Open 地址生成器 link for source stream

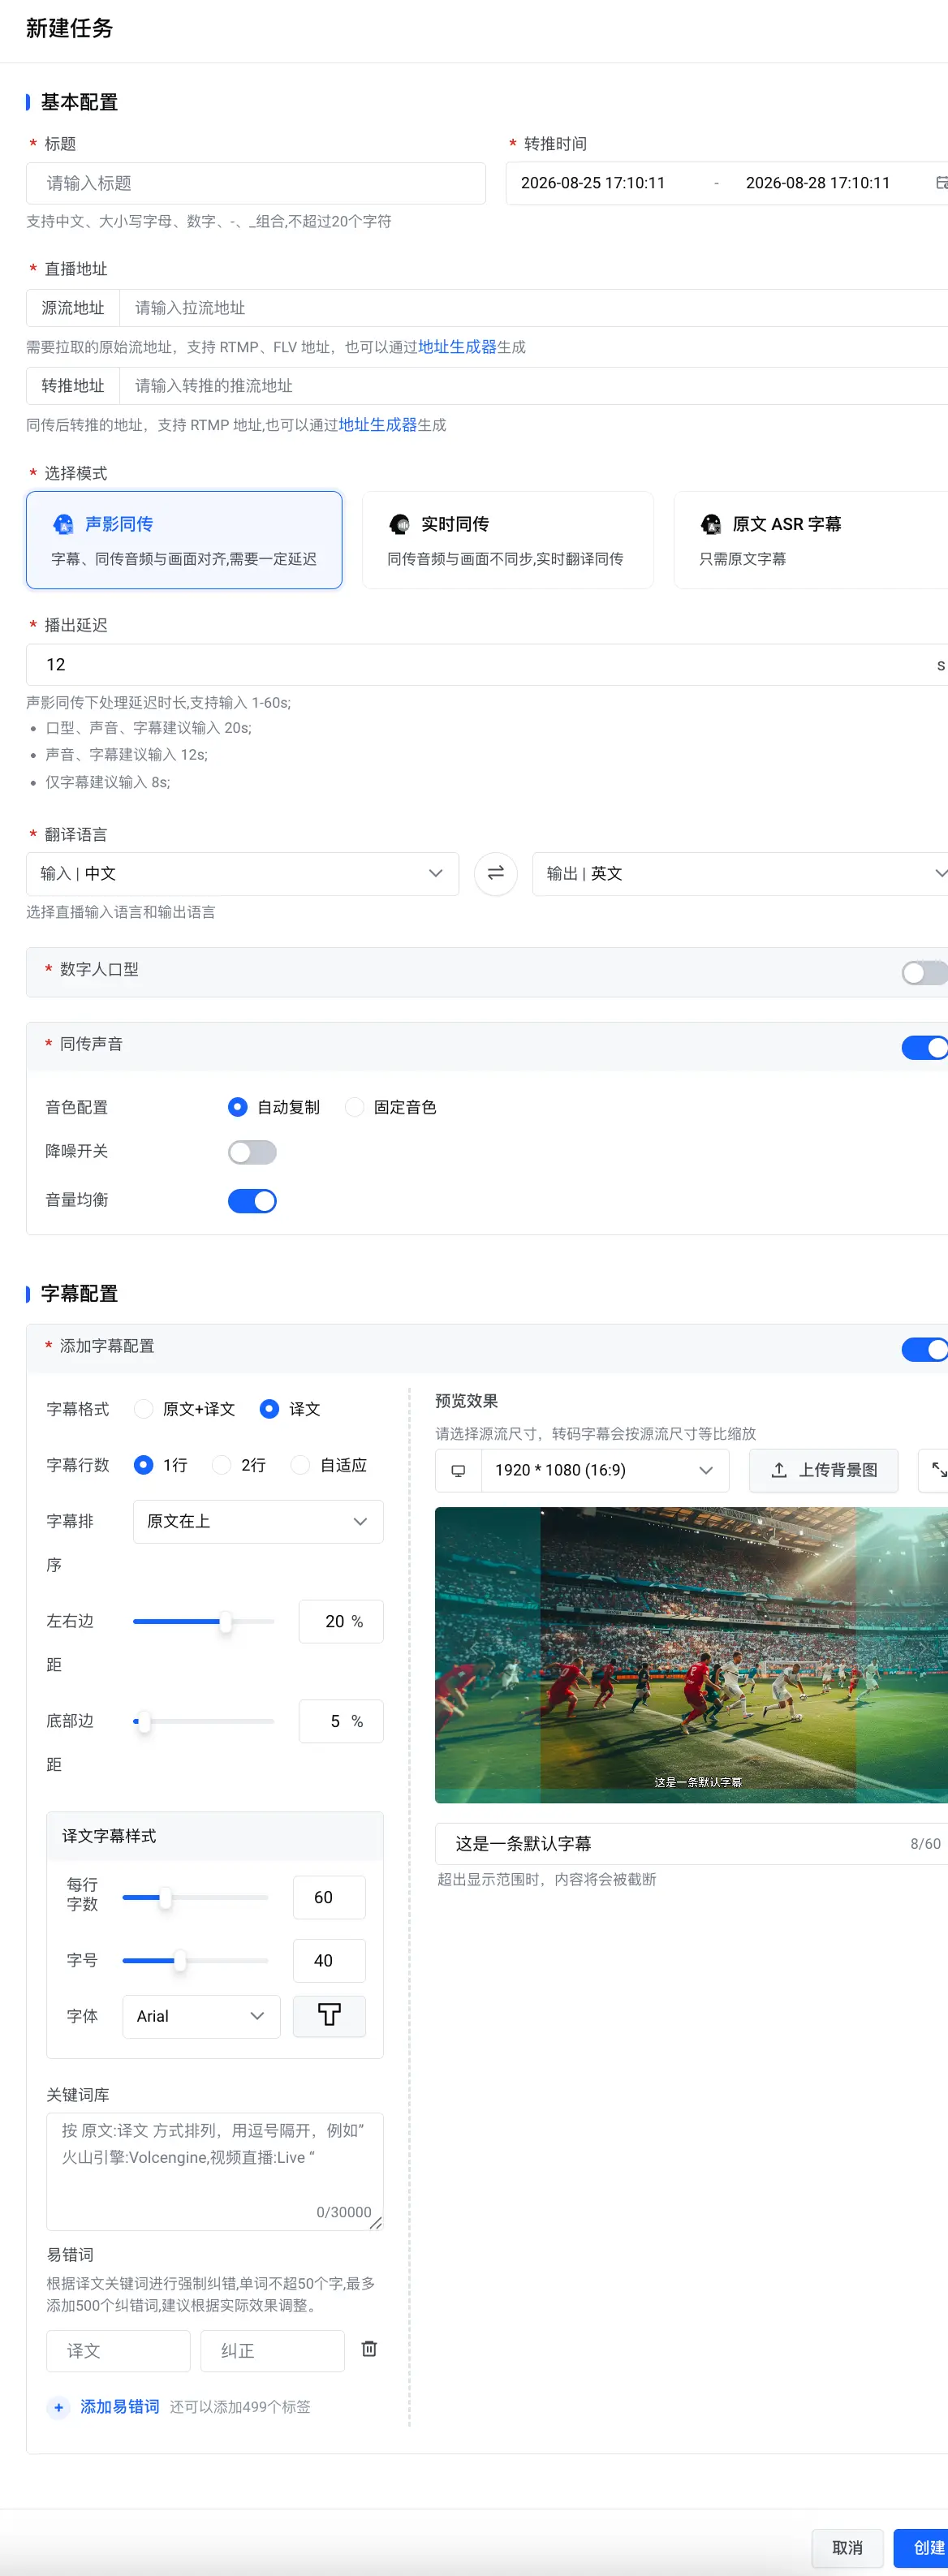pyautogui.click(x=457, y=347)
